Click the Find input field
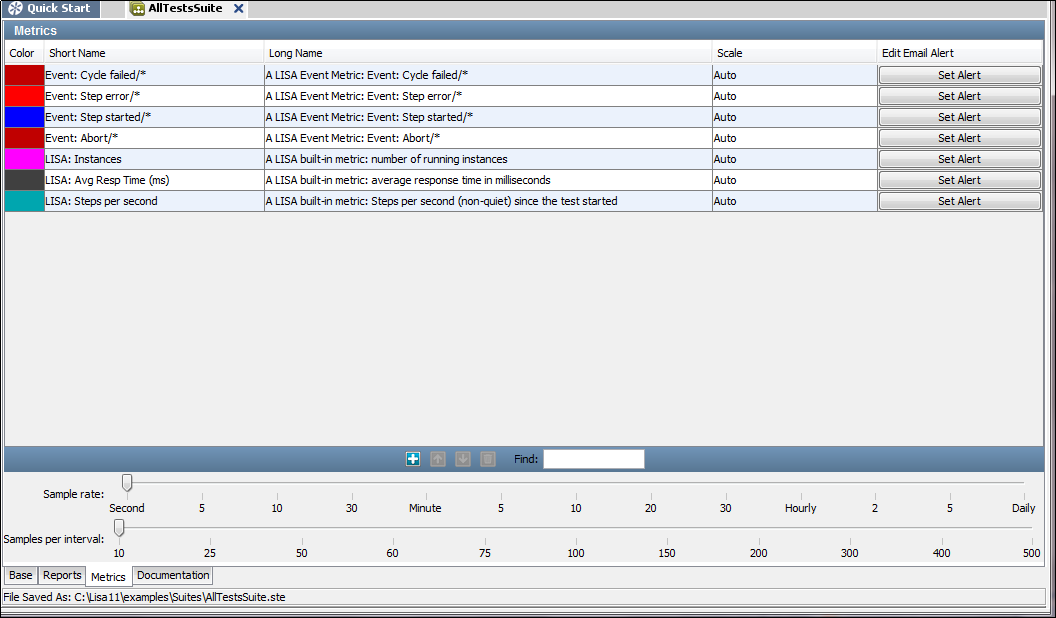 pyautogui.click(x=592, y=459)
